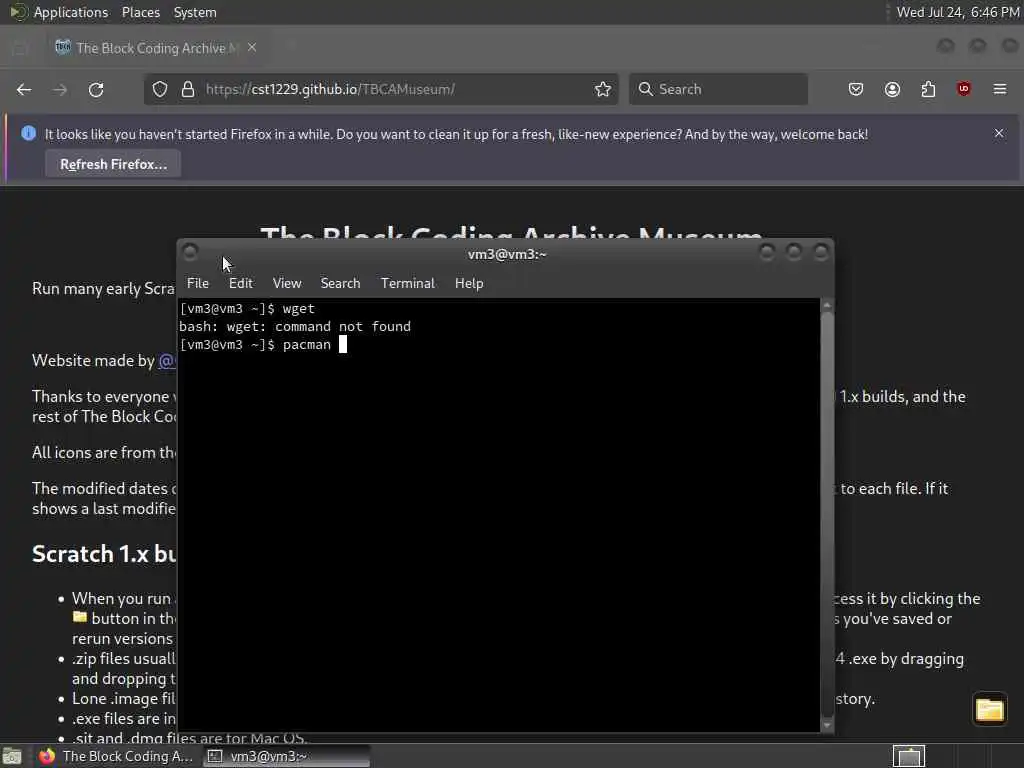1024x768 pixels.
Task: Click The Block Coding A... taskbar button
Action: [x=116, y=756]
